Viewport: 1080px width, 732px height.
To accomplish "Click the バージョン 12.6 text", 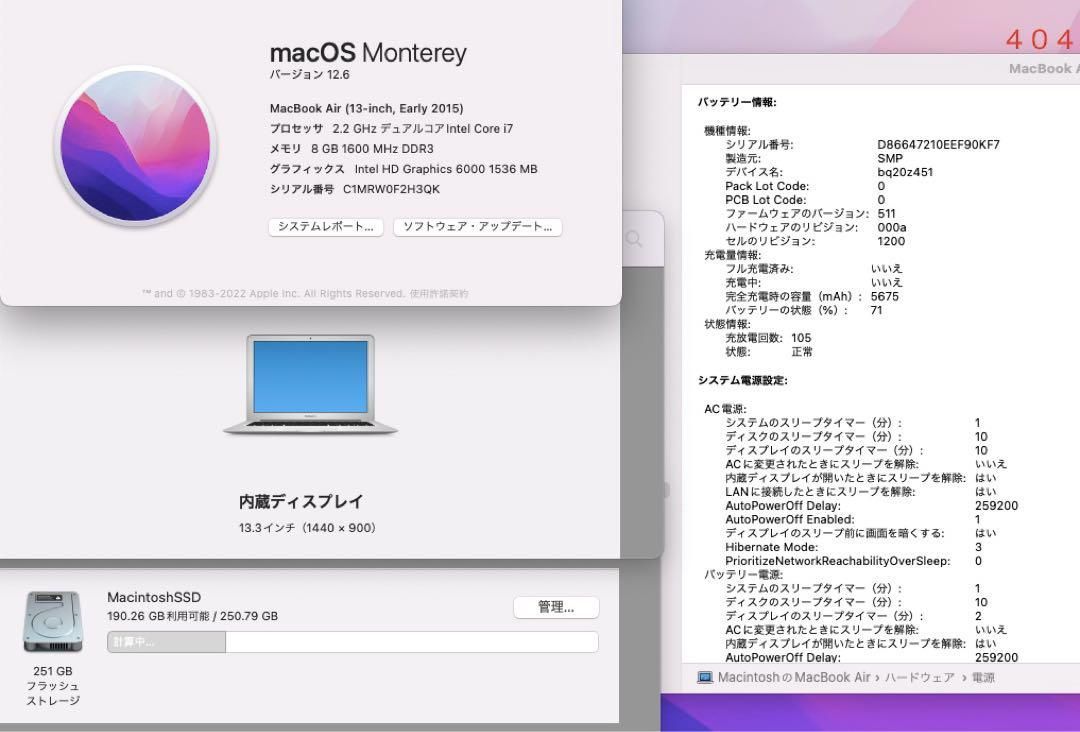I will click(x=309, y=74).
